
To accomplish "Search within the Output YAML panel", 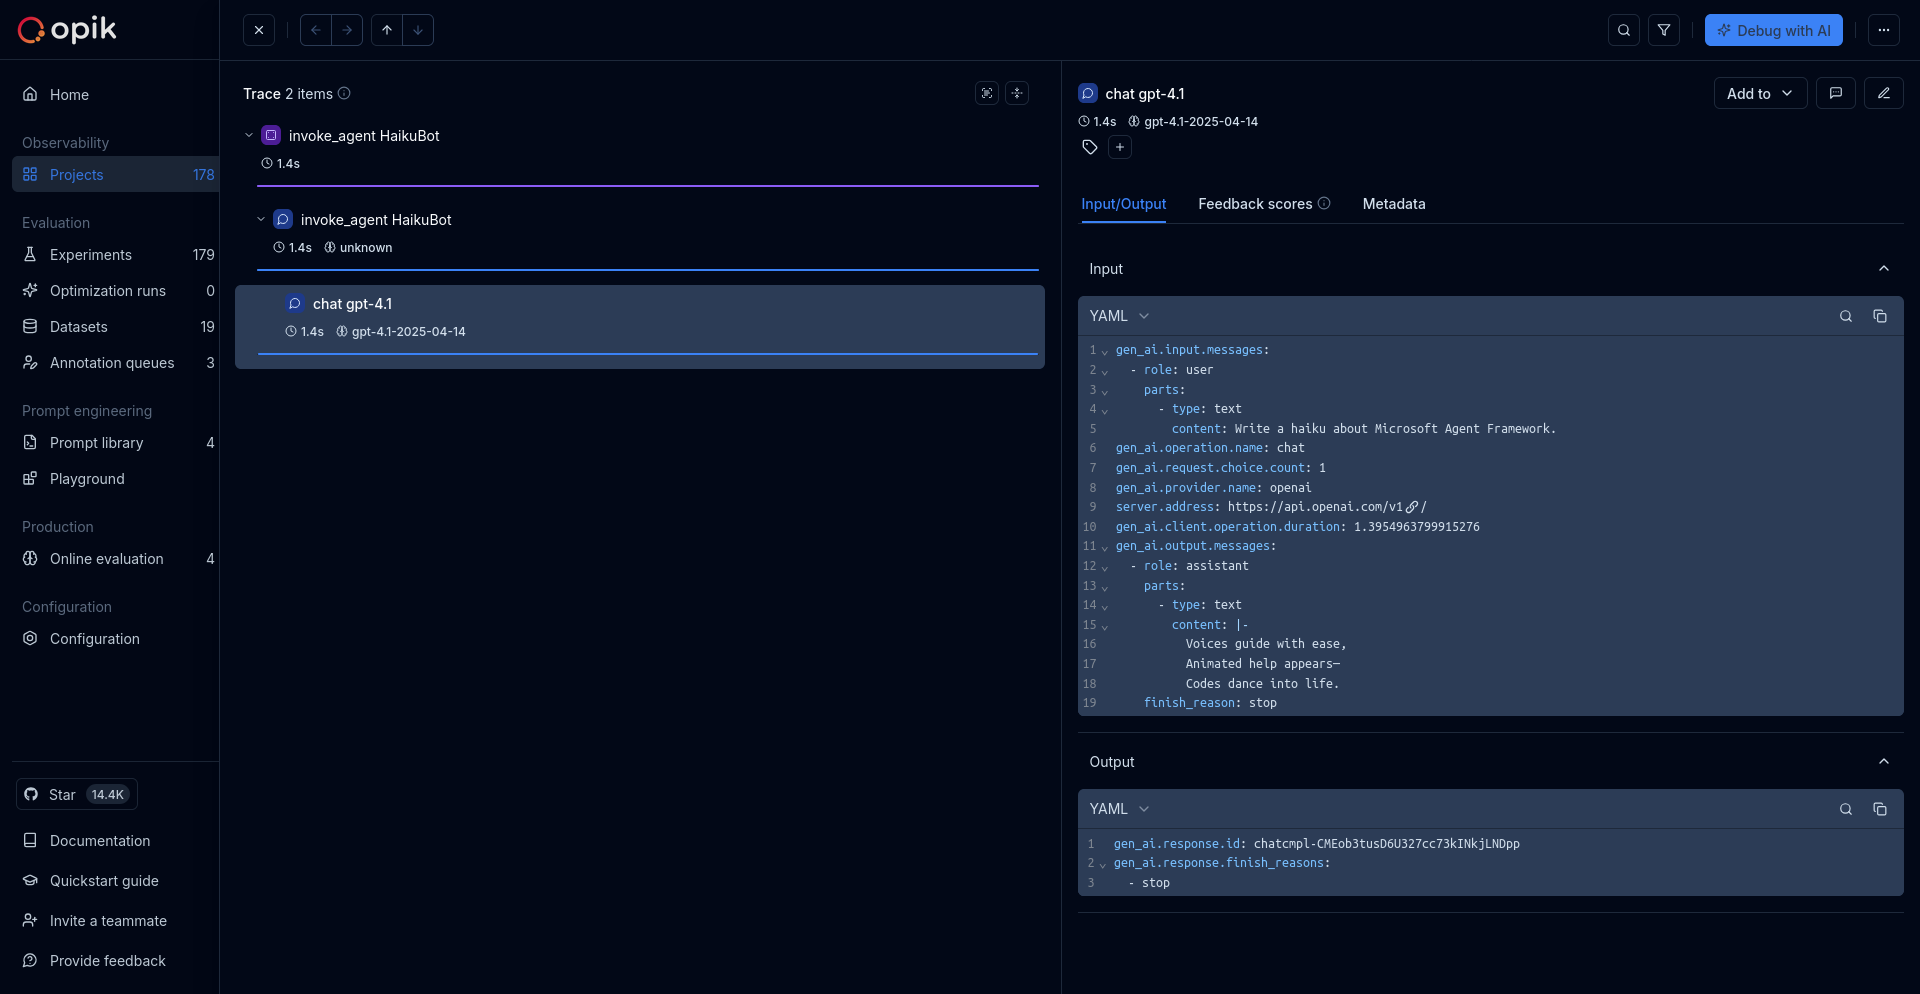I will (1845, 809).
